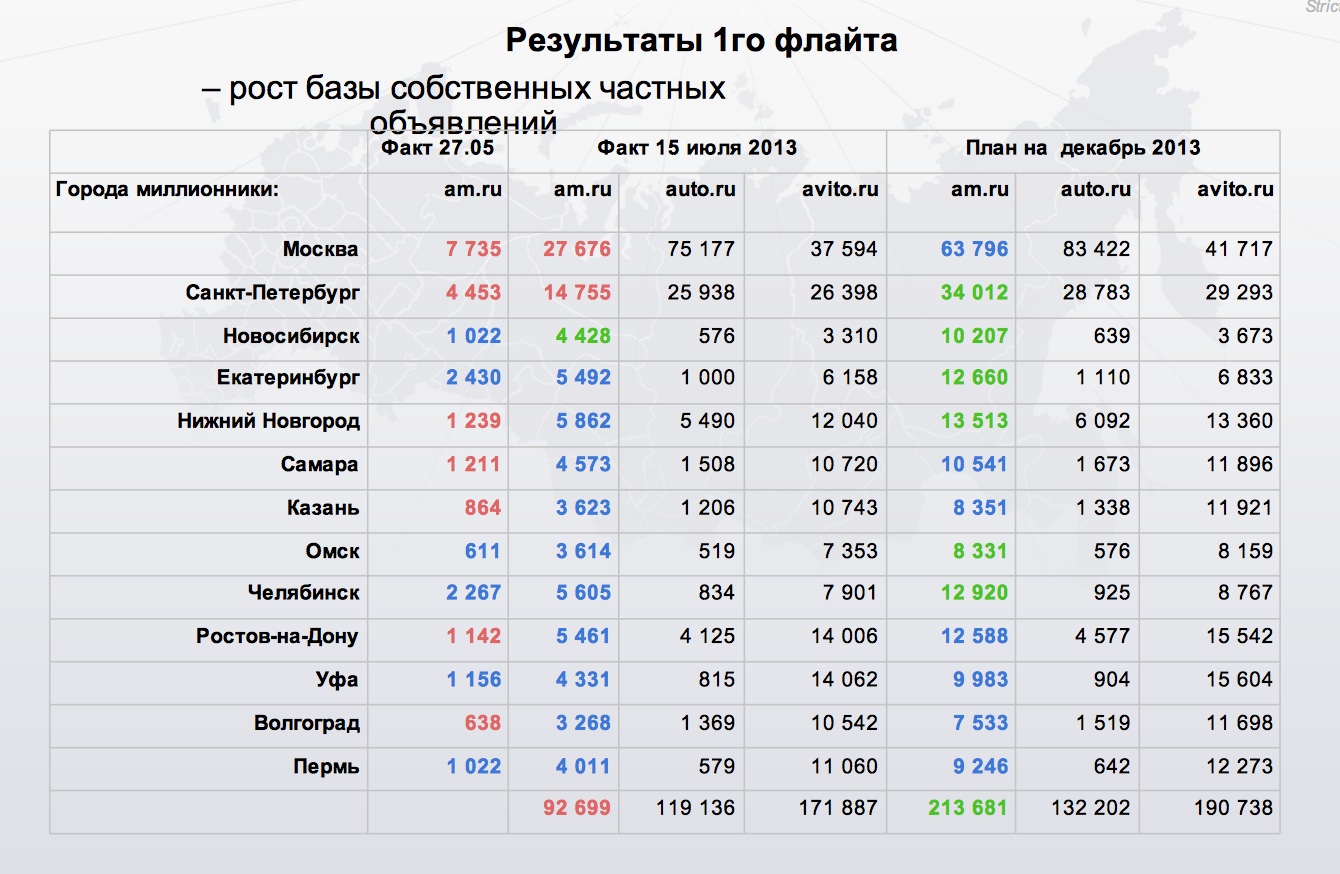Select the "Факт 15 июля 2013" header
This screenshot has height=874, width=1340.
pos(697,148)
